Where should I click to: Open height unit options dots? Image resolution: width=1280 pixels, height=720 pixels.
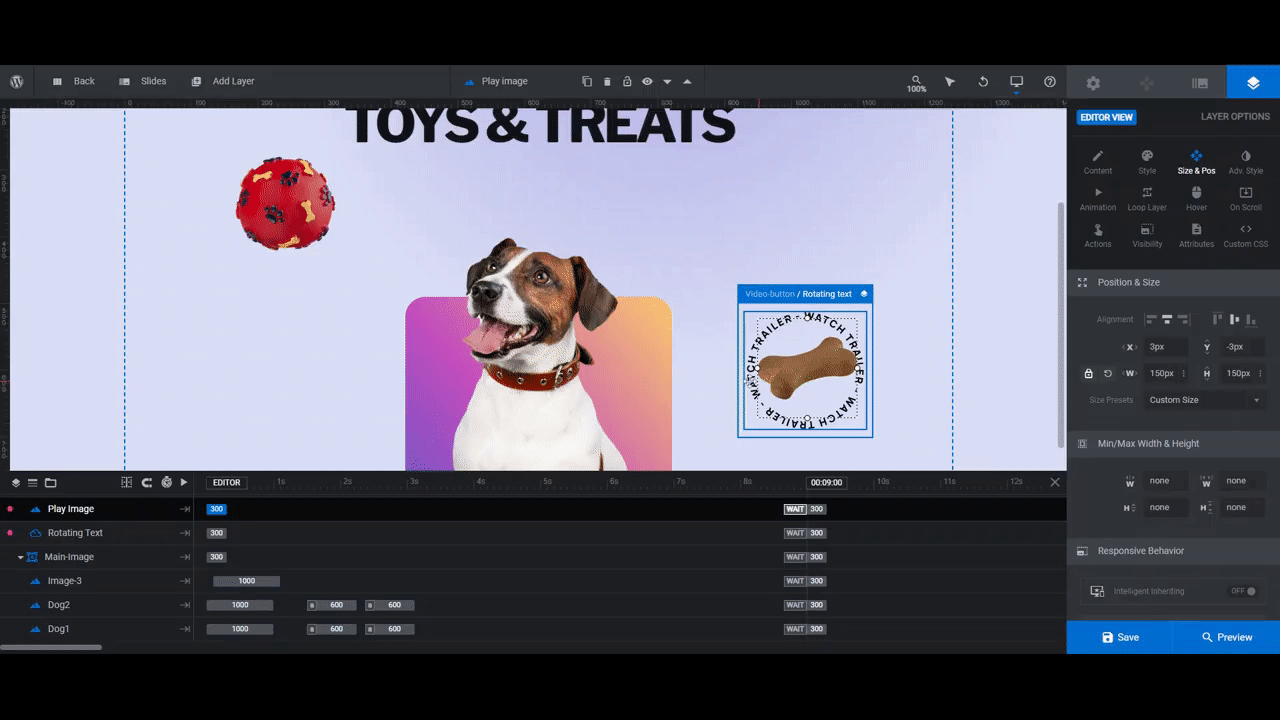point(1258,373)
